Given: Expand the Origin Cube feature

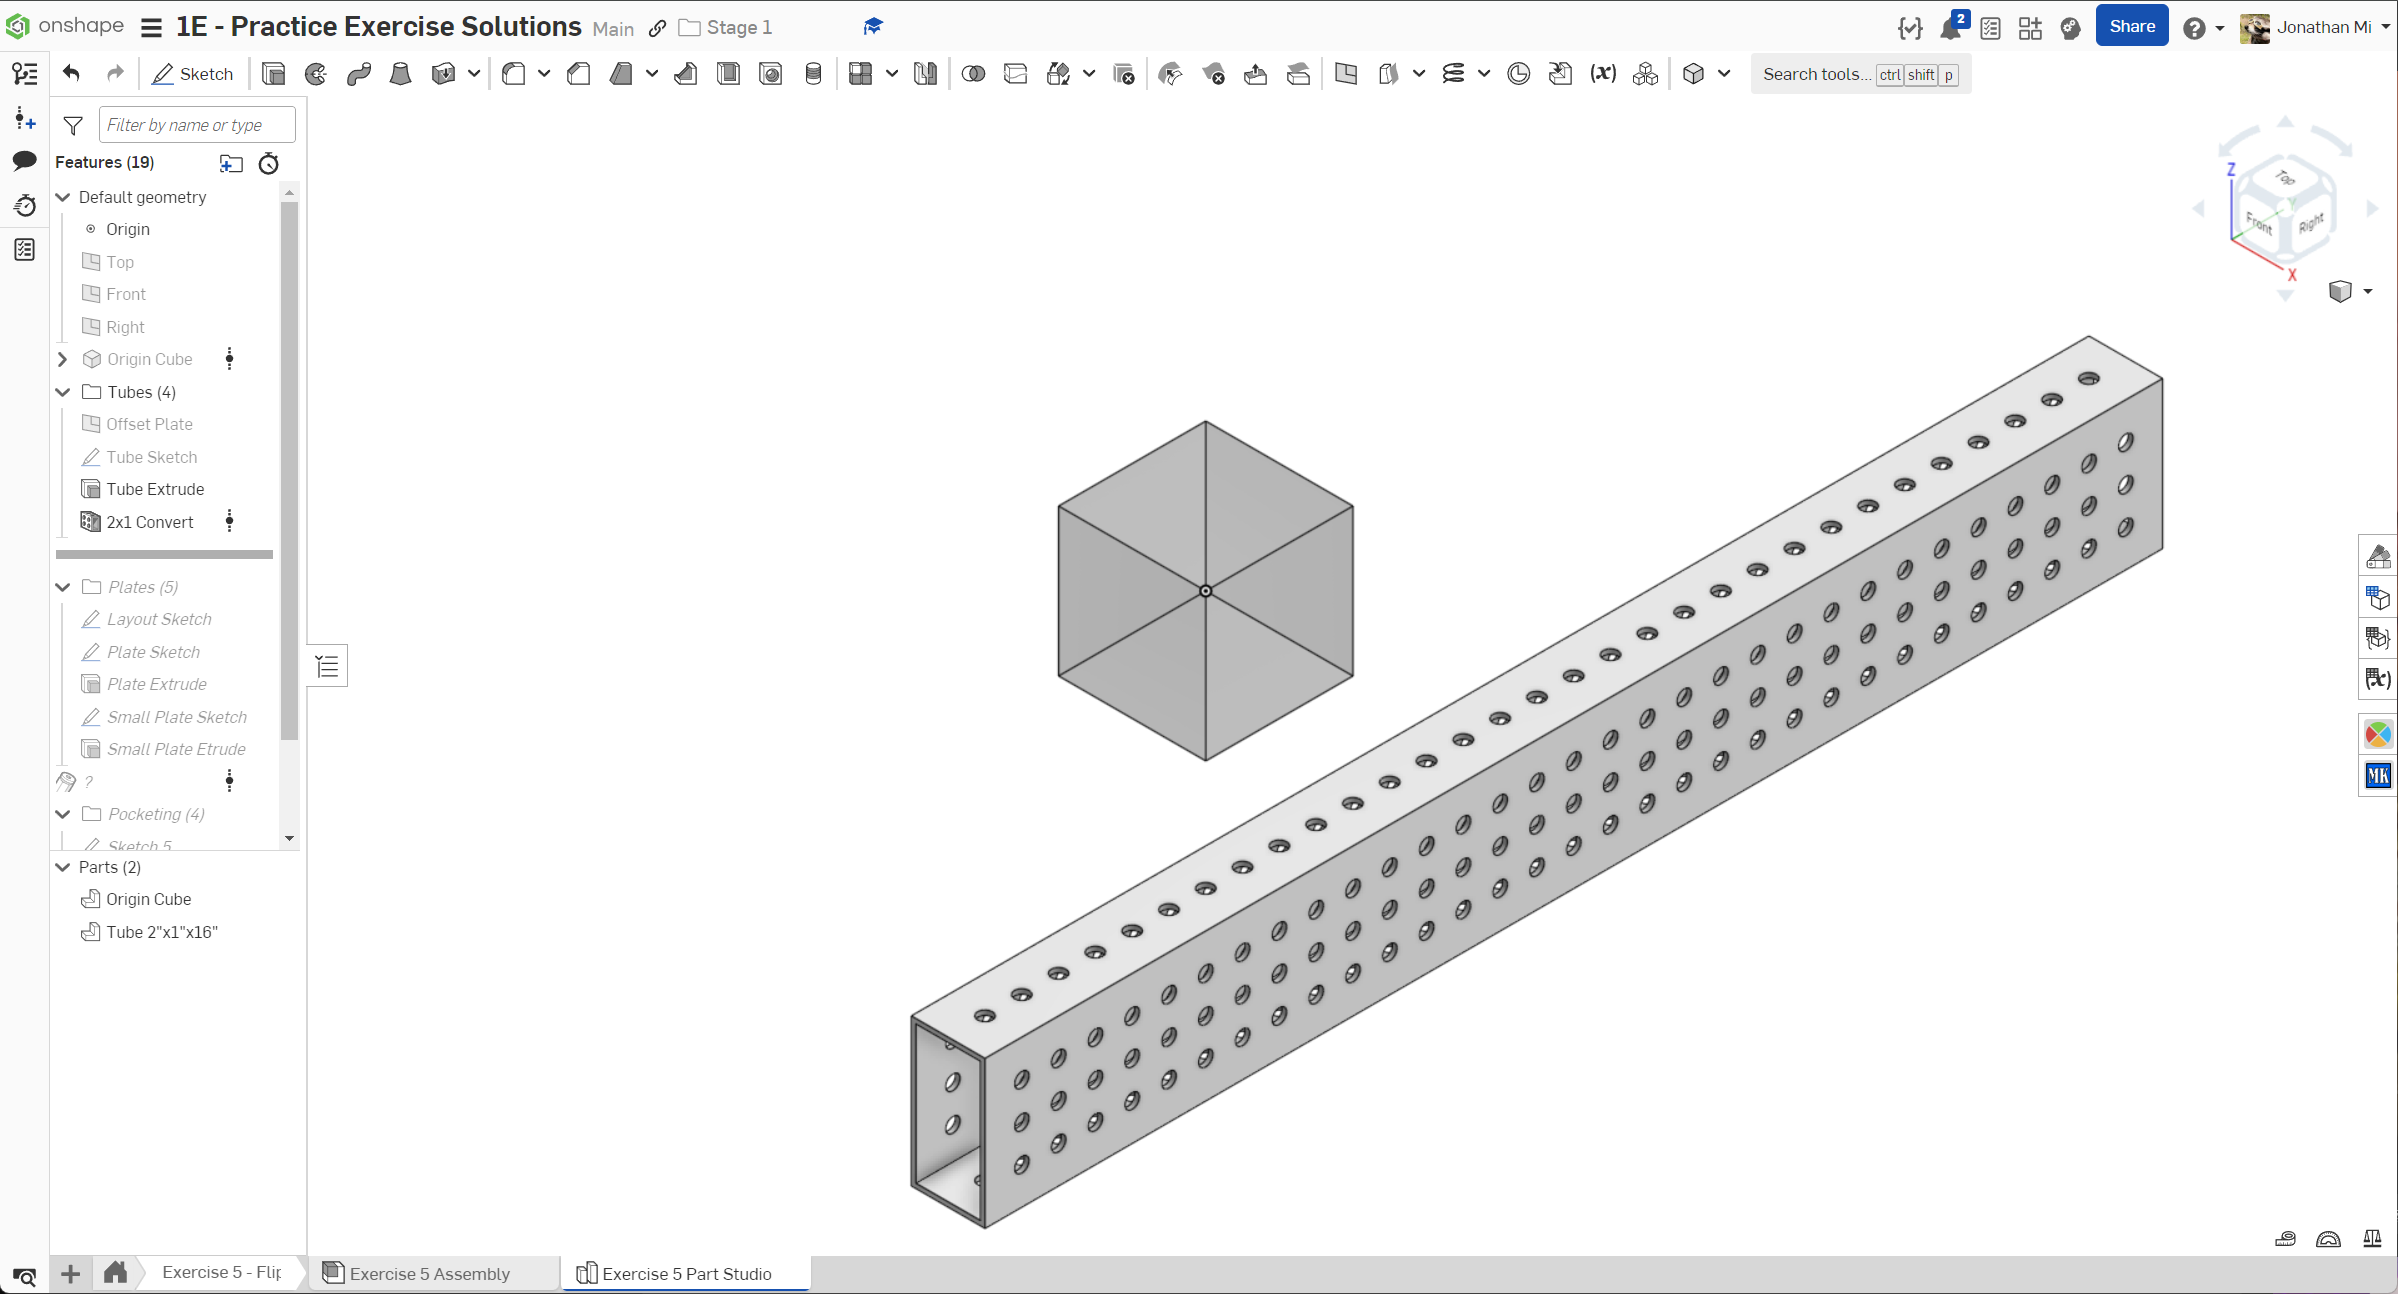Looking at the screenshot, I should click(x=63, y=359).
